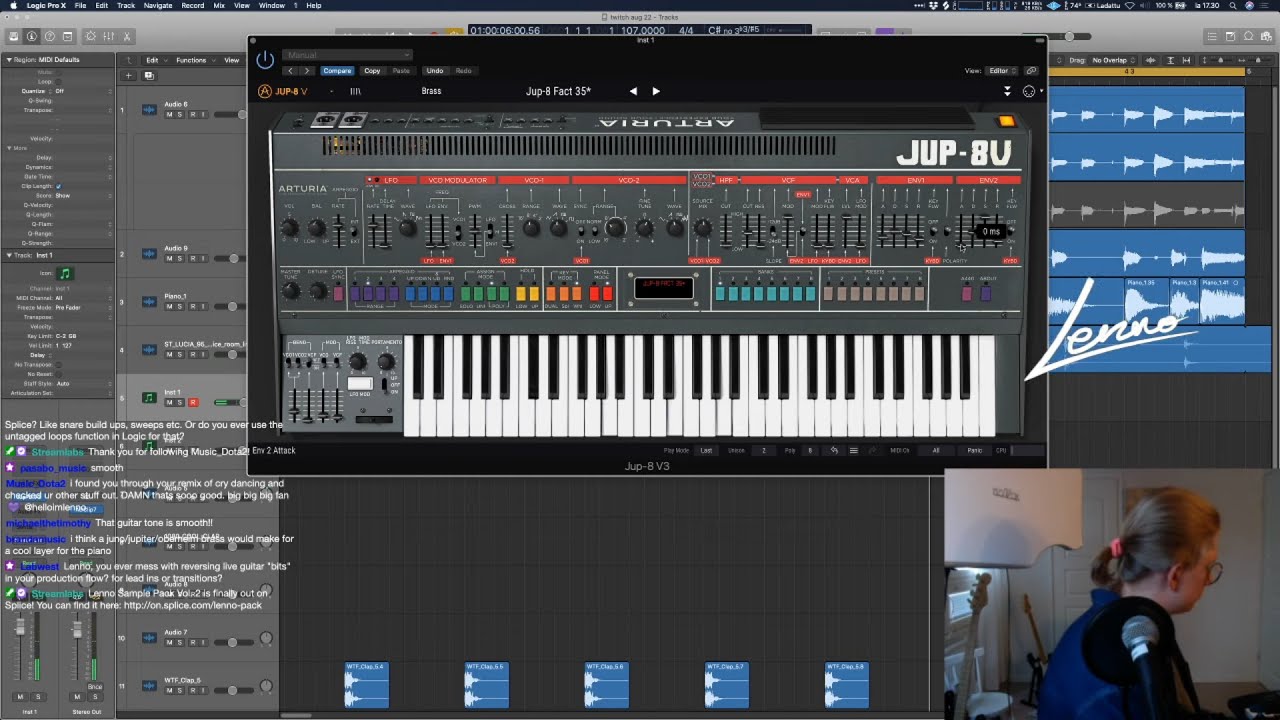
Task: Go to previous plugin setting with left chevron
Action: click(291, 71)
